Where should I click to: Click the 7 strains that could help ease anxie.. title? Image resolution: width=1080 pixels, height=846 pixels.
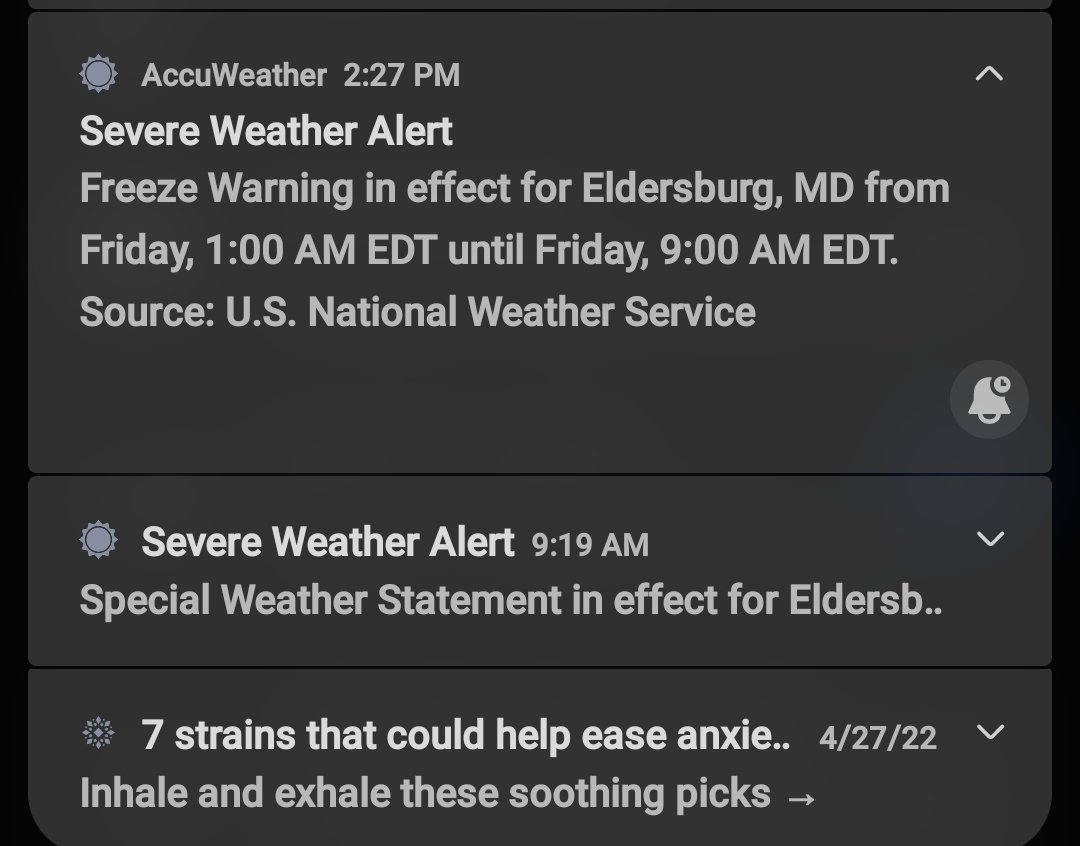coord(466,735)
